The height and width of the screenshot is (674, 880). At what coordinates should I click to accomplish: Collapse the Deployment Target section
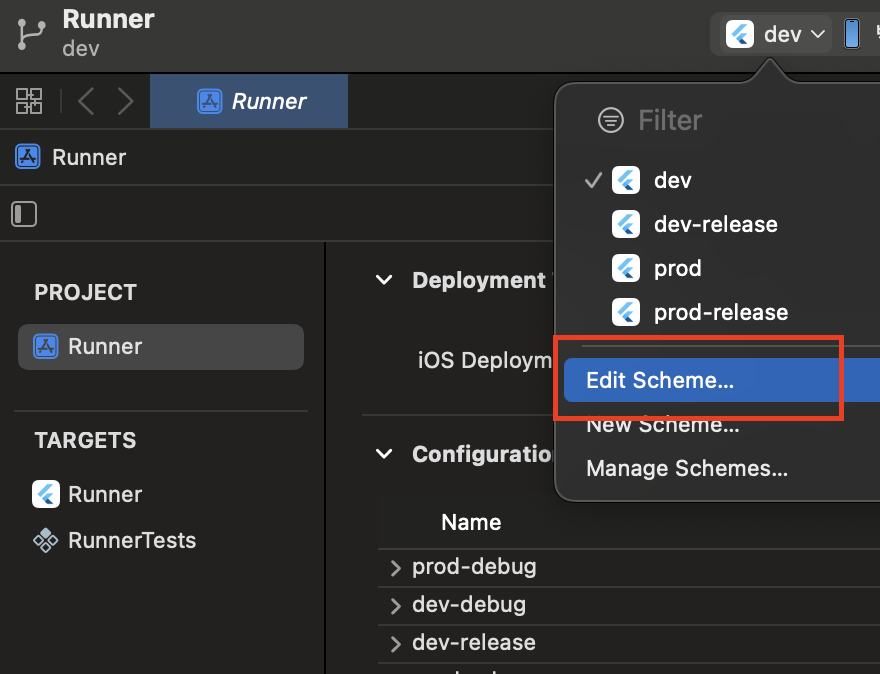[x=384, y=280]
